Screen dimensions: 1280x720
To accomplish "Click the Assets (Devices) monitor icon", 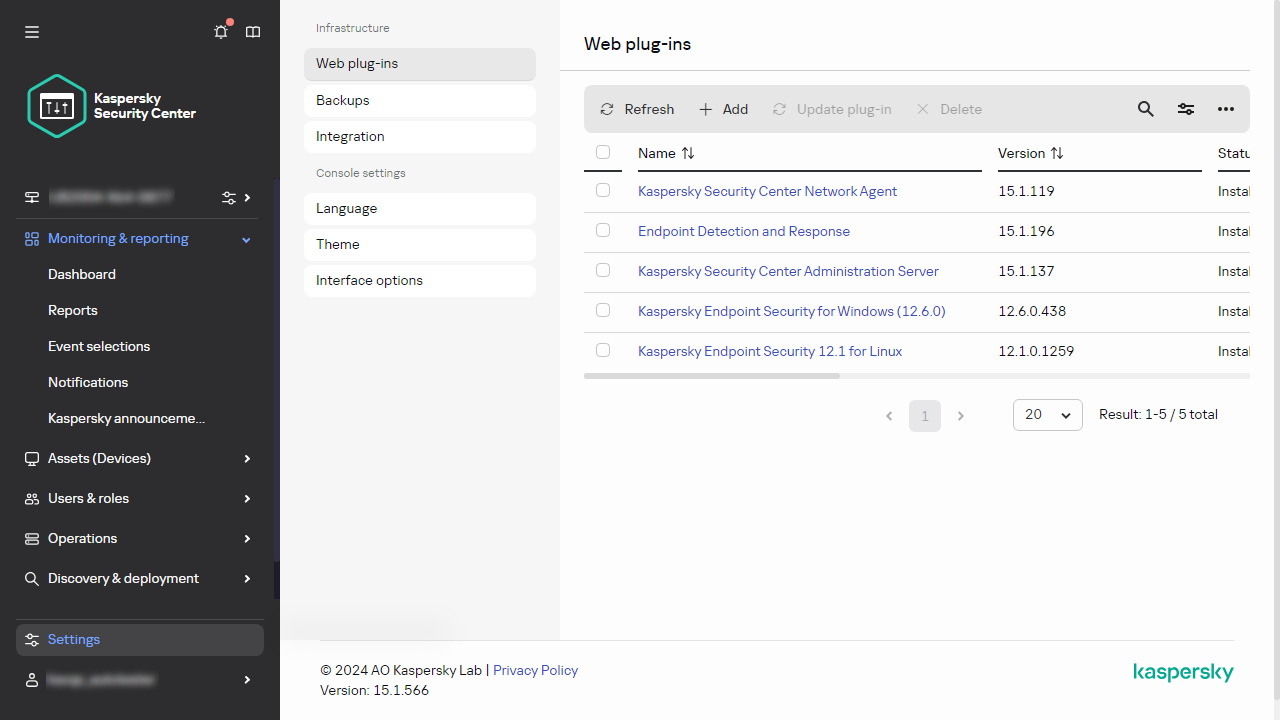I will point(32,459).
